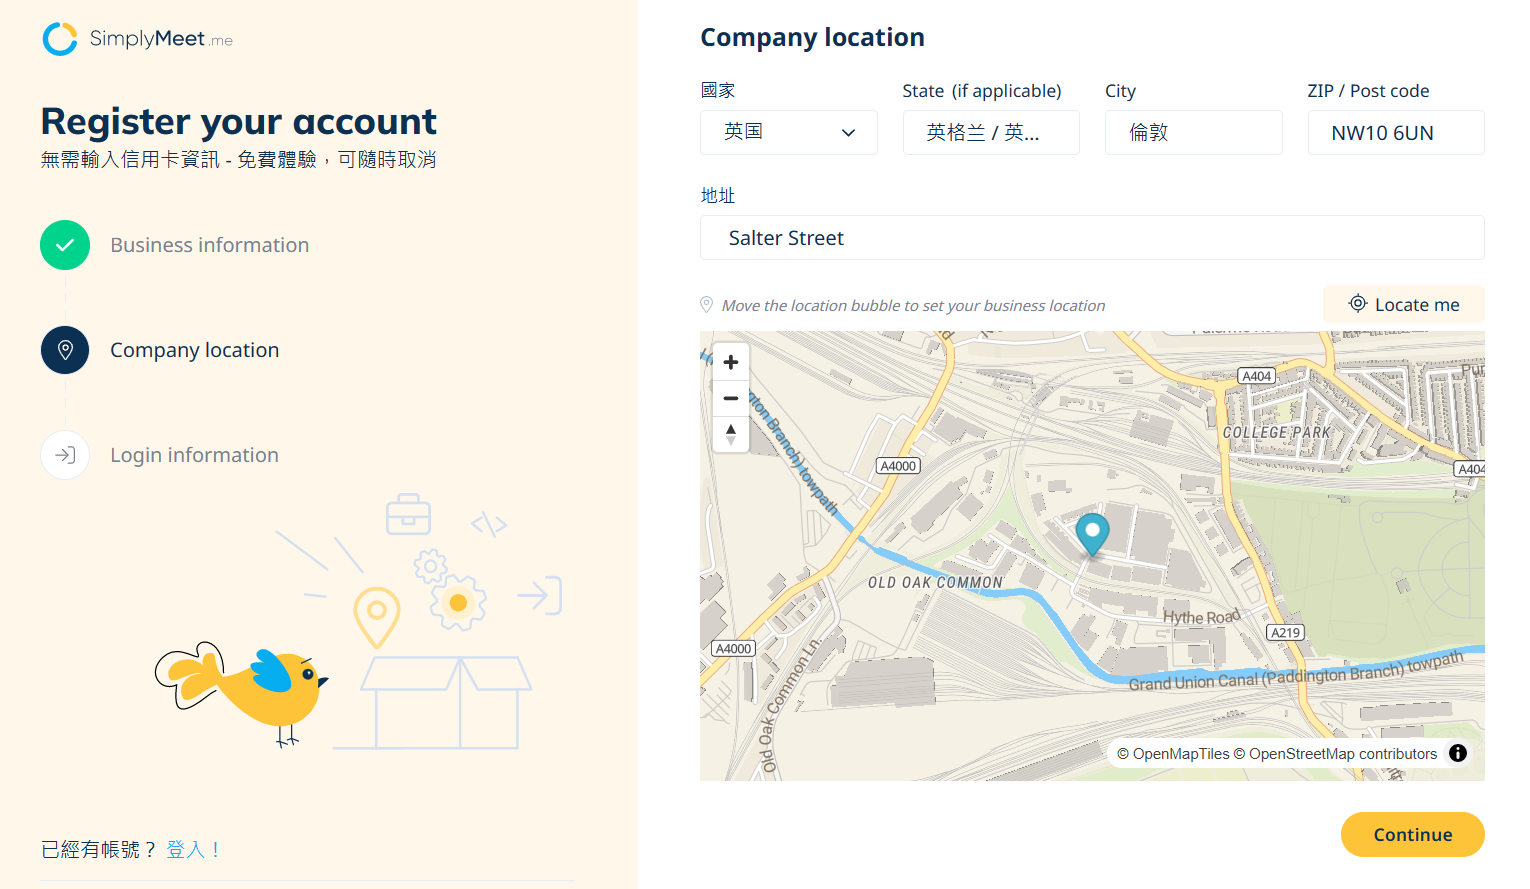Click the 'Register your account' heading
Image resolution: width=1530 pixels, height=889 pixels.
(x=239, y=121)
